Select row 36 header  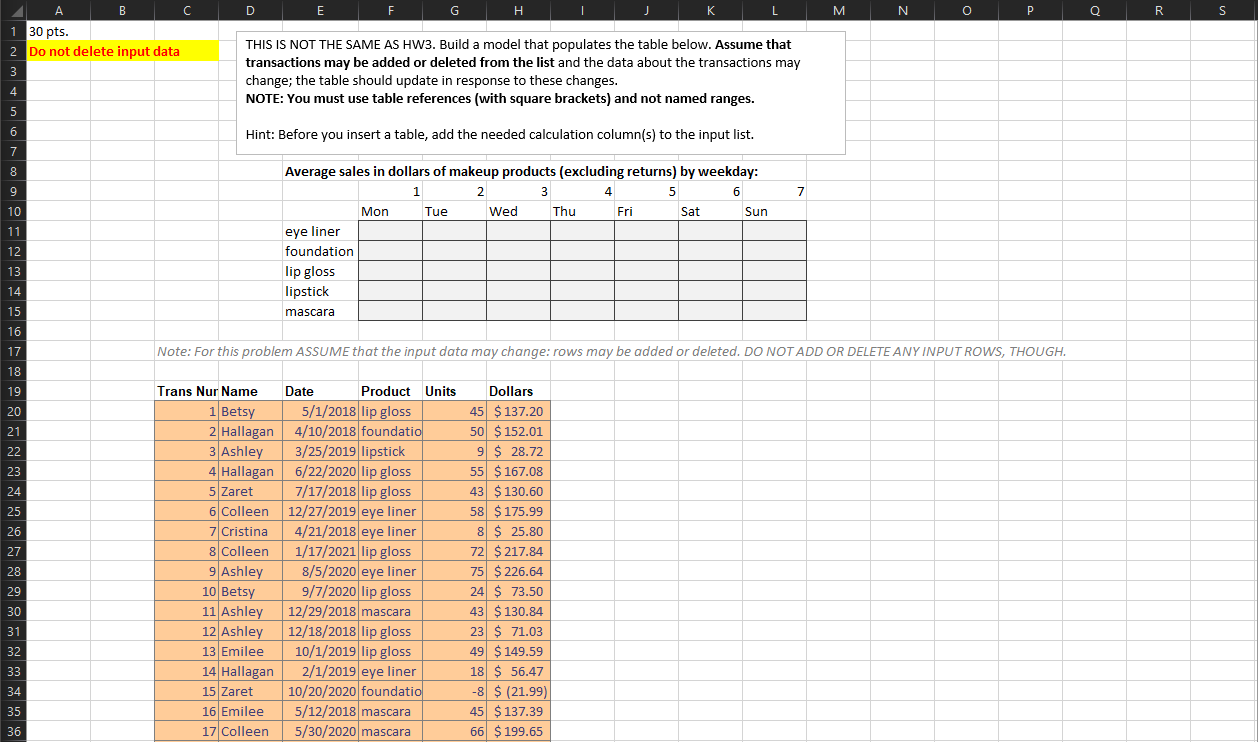coord(13,731)
